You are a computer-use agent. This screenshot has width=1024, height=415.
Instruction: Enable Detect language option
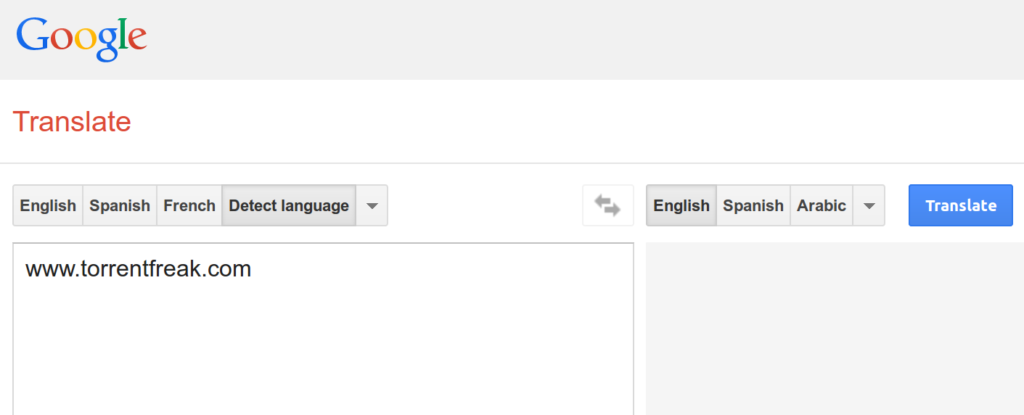(289, 206)
